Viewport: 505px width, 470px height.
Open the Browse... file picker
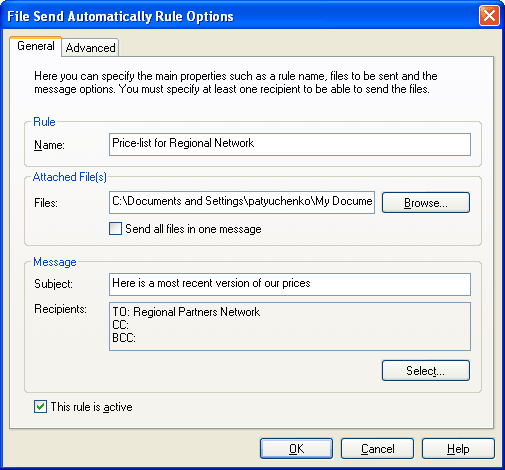tap(426, 202)
